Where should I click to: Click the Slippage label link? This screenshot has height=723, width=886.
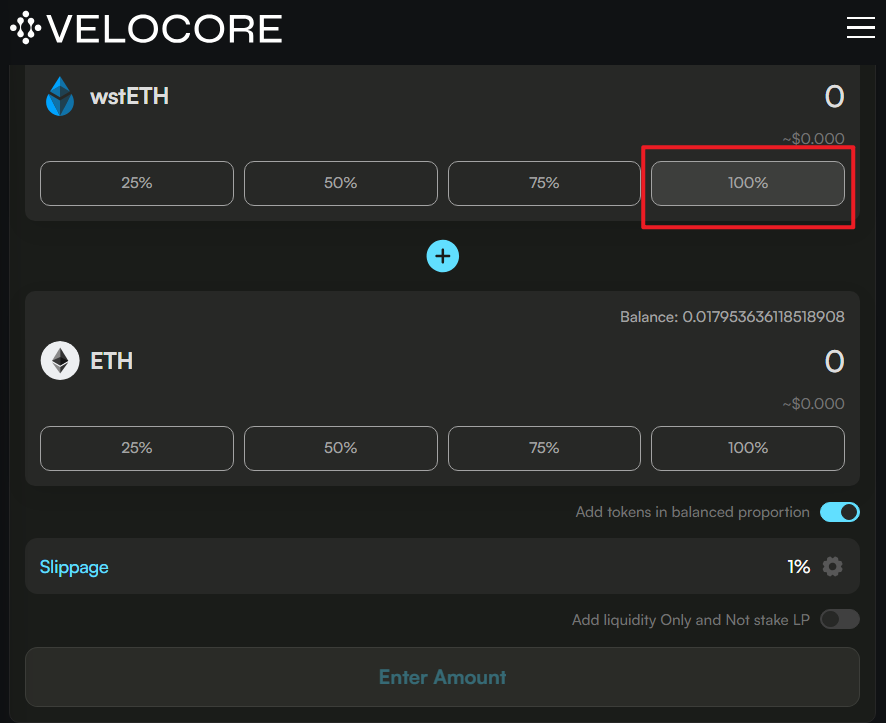(x=74, y=567)
